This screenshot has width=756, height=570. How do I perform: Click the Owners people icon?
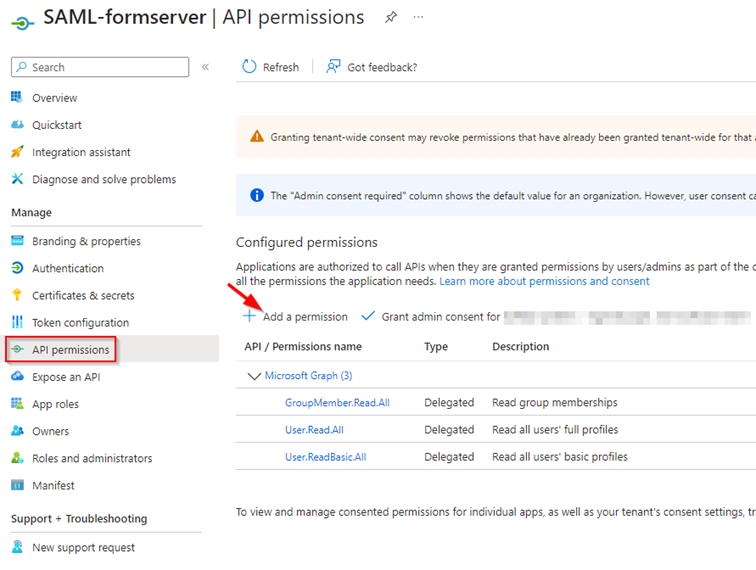pyautogui.click(x=17, y=431)
